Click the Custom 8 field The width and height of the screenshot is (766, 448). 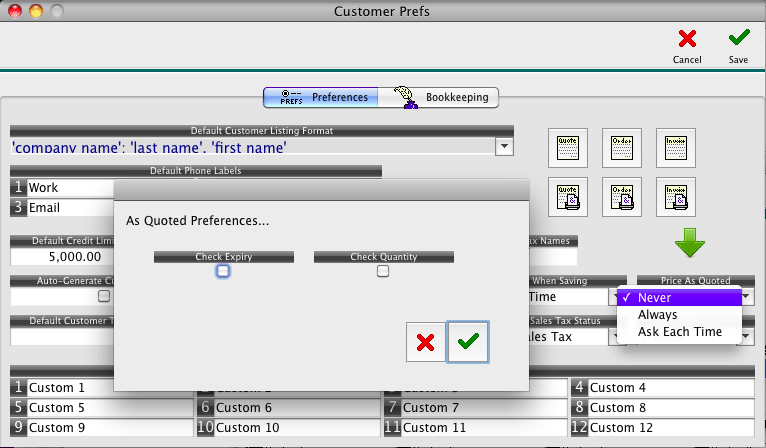click(672, 407)
